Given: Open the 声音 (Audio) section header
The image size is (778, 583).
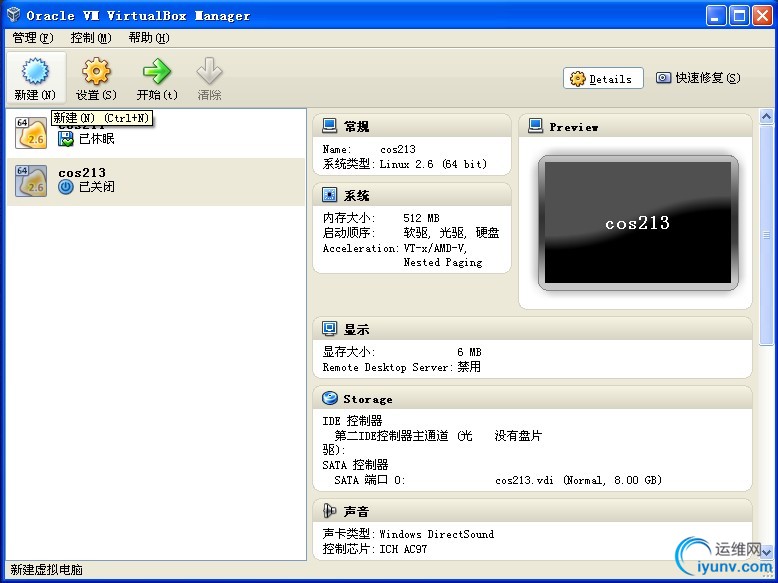Looking at the screenshot, I should [x=532, y=511].
